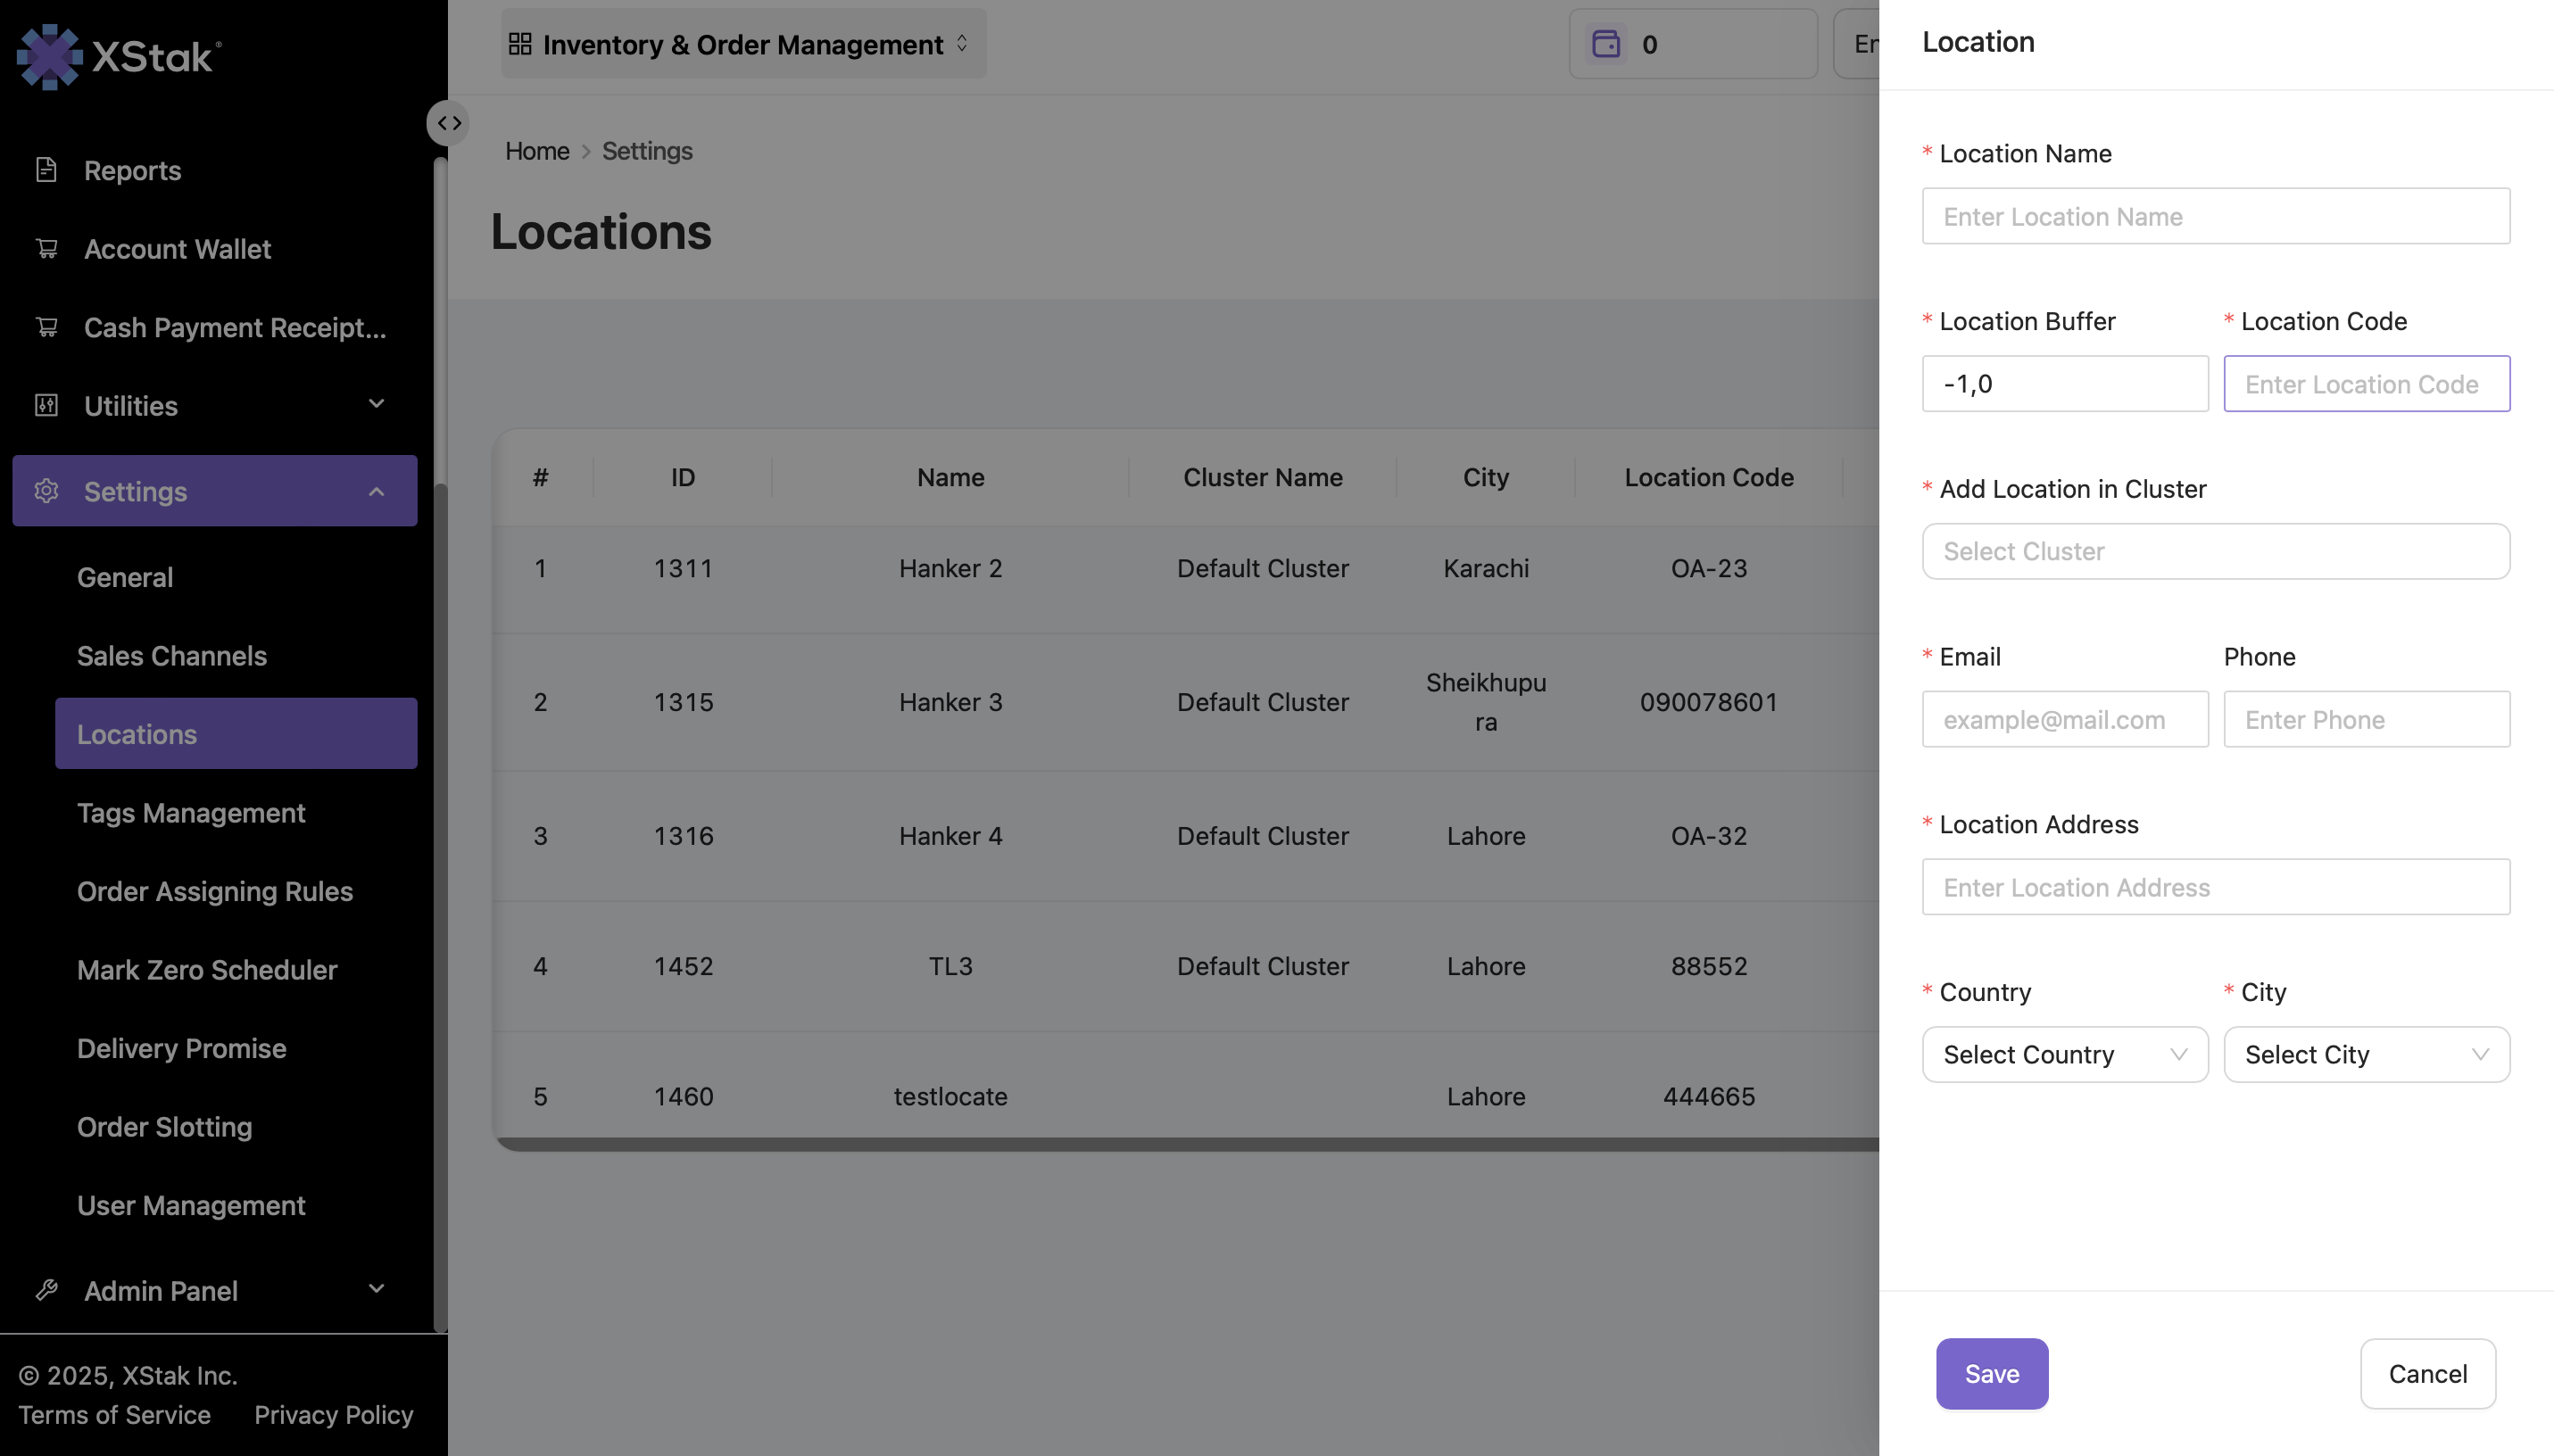Screen dimensions: 2554x1456
Task: Focus the Enter Location Name field
Action: click(x=2214, y=216)
